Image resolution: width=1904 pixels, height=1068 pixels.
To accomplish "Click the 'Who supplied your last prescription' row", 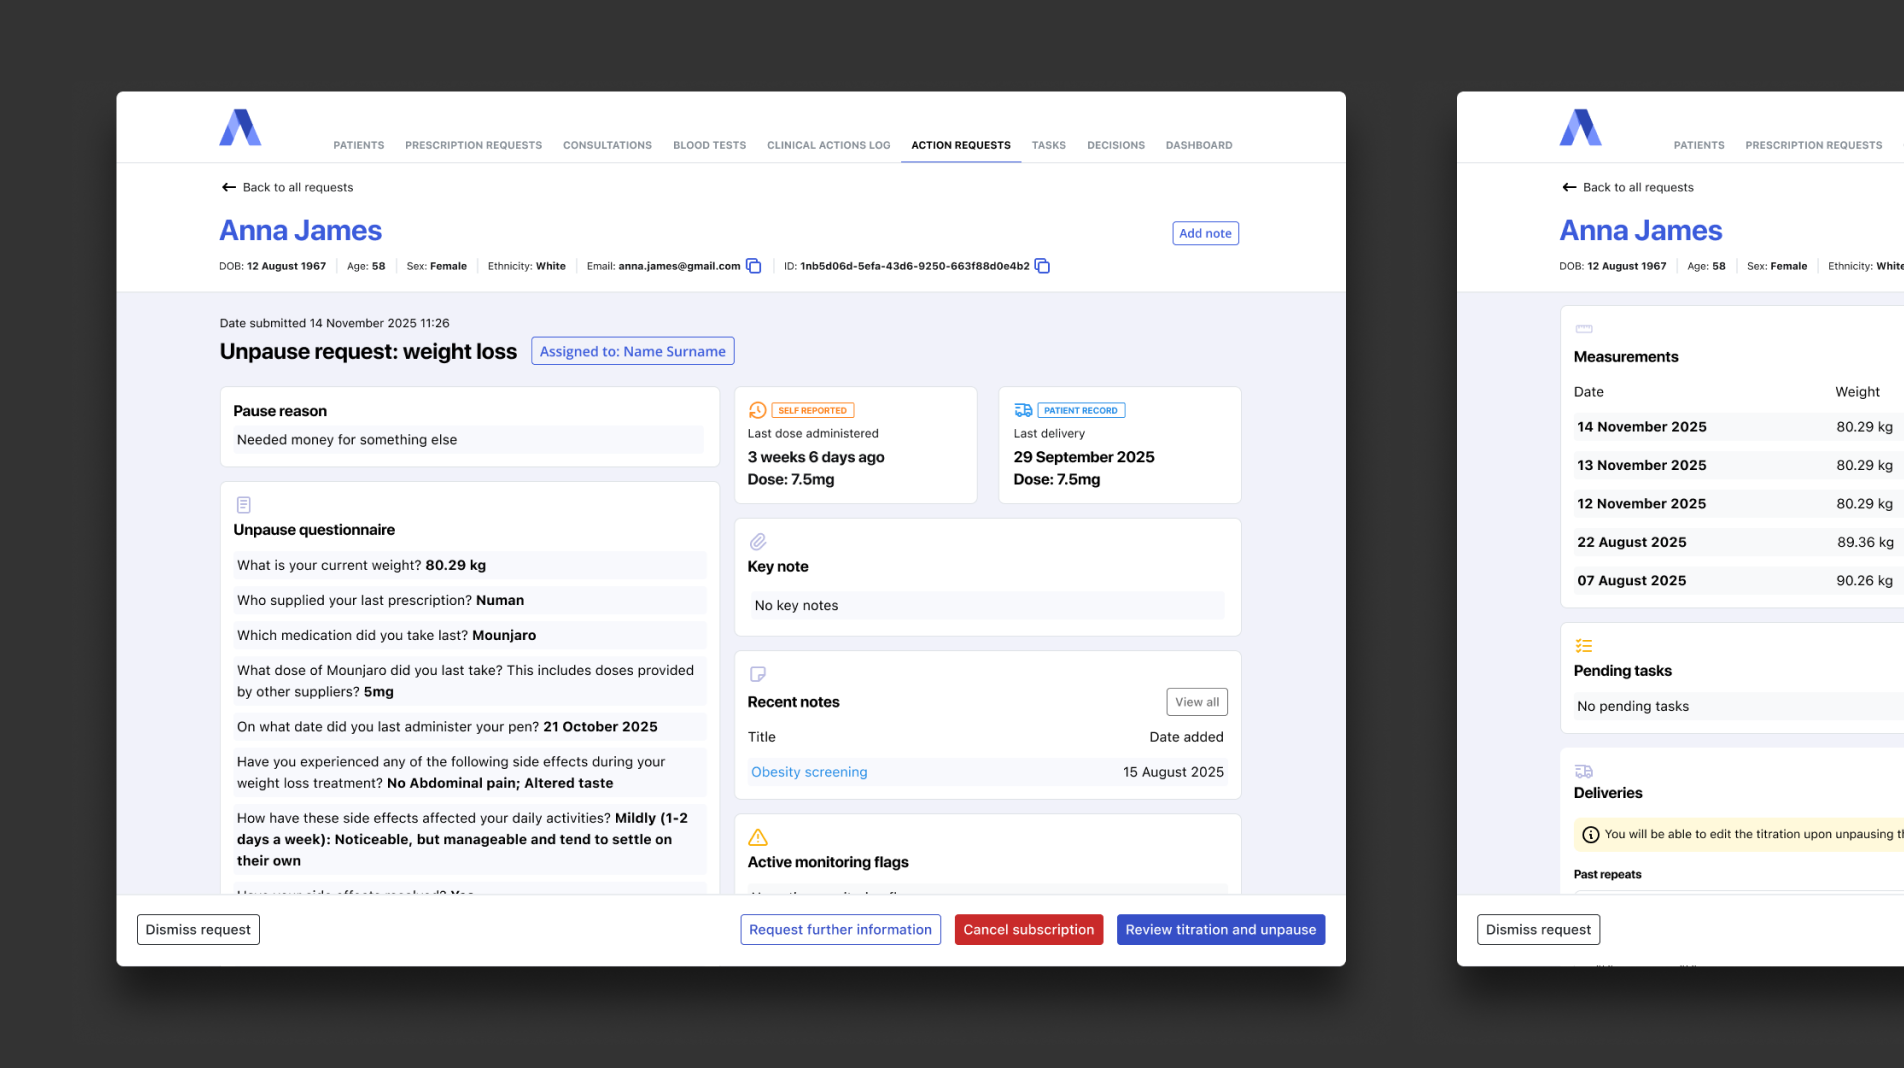I will point(469,600).
